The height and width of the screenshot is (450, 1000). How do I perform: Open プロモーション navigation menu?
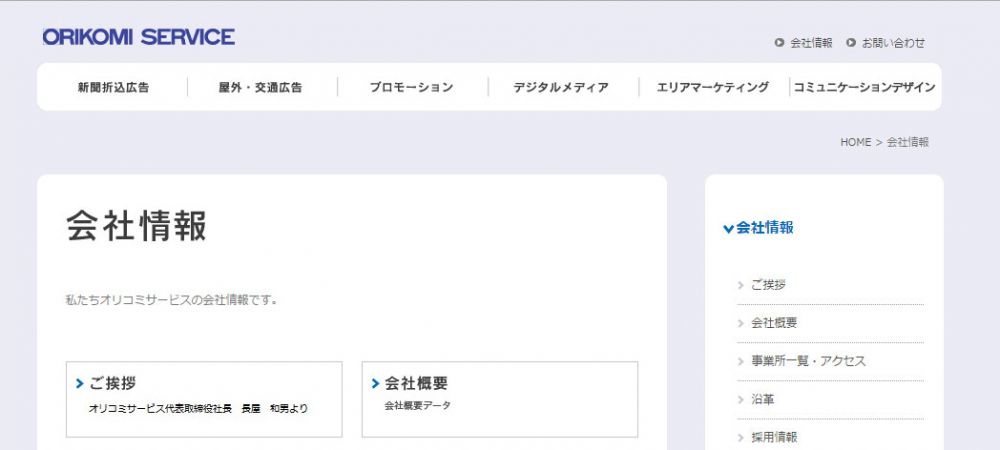(411, 87)
